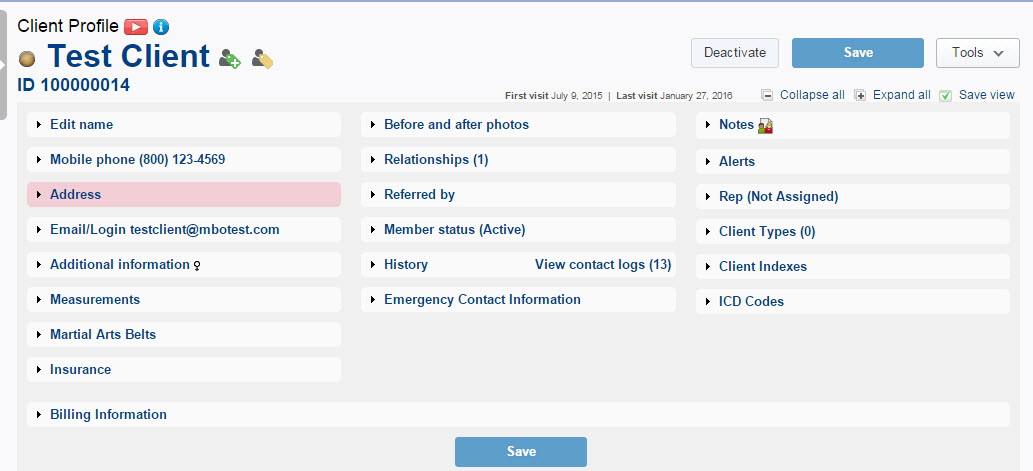This screenshot has width=1033, height=471.
Task: Expand the ICD Codes section
Action: tap(852, 302)
